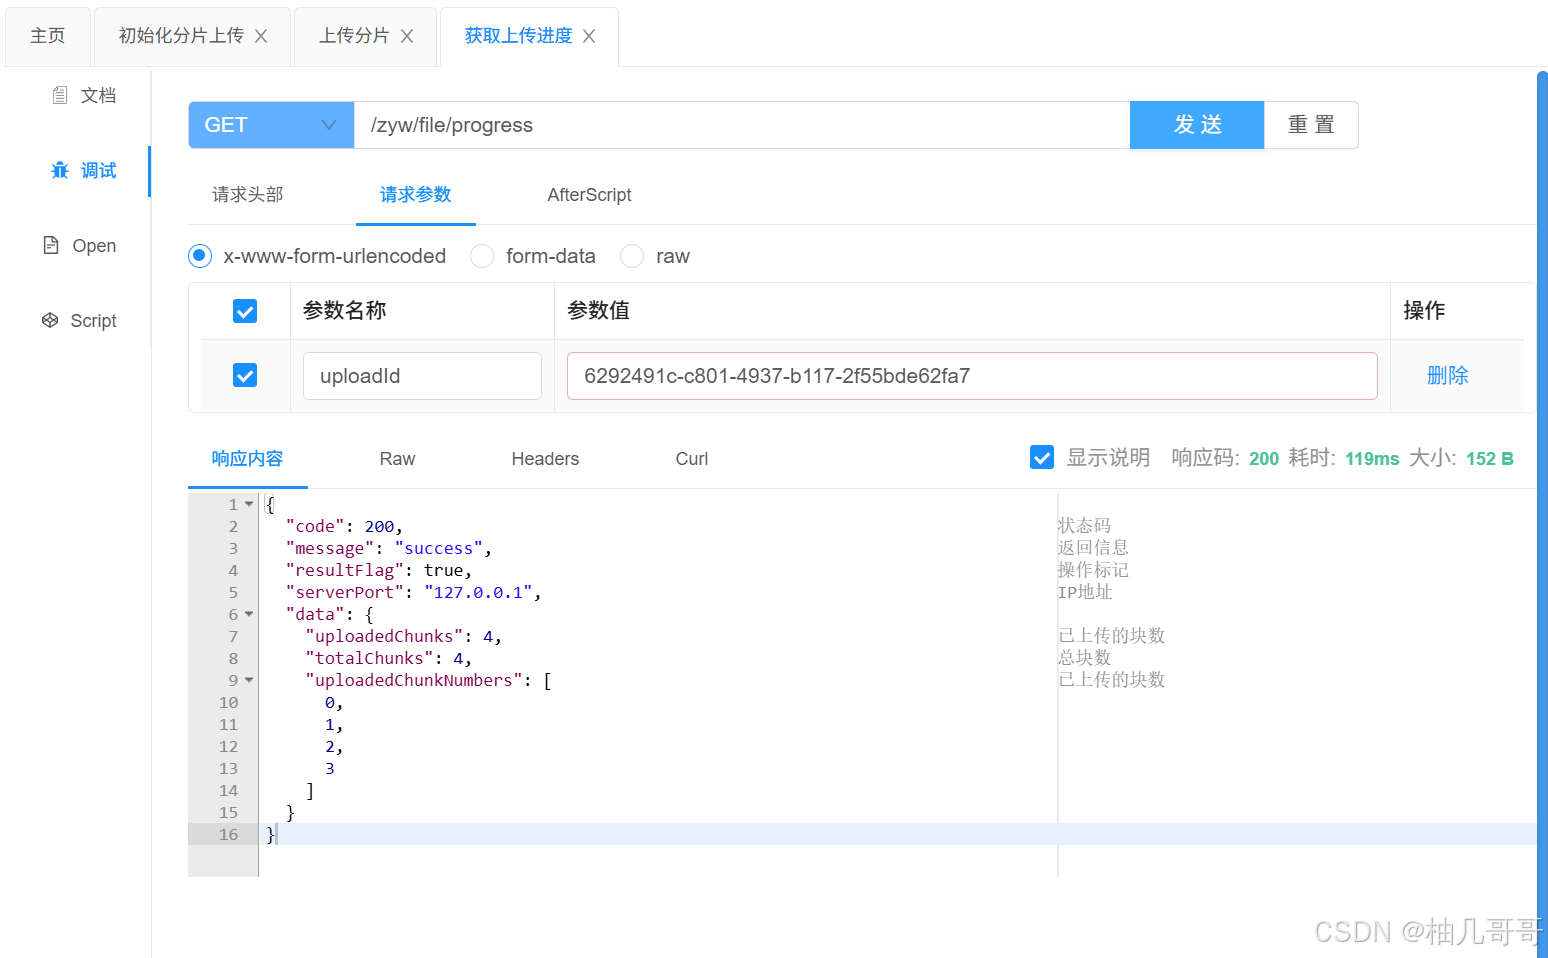Switch to the Curl response tab

pos(691,459)
